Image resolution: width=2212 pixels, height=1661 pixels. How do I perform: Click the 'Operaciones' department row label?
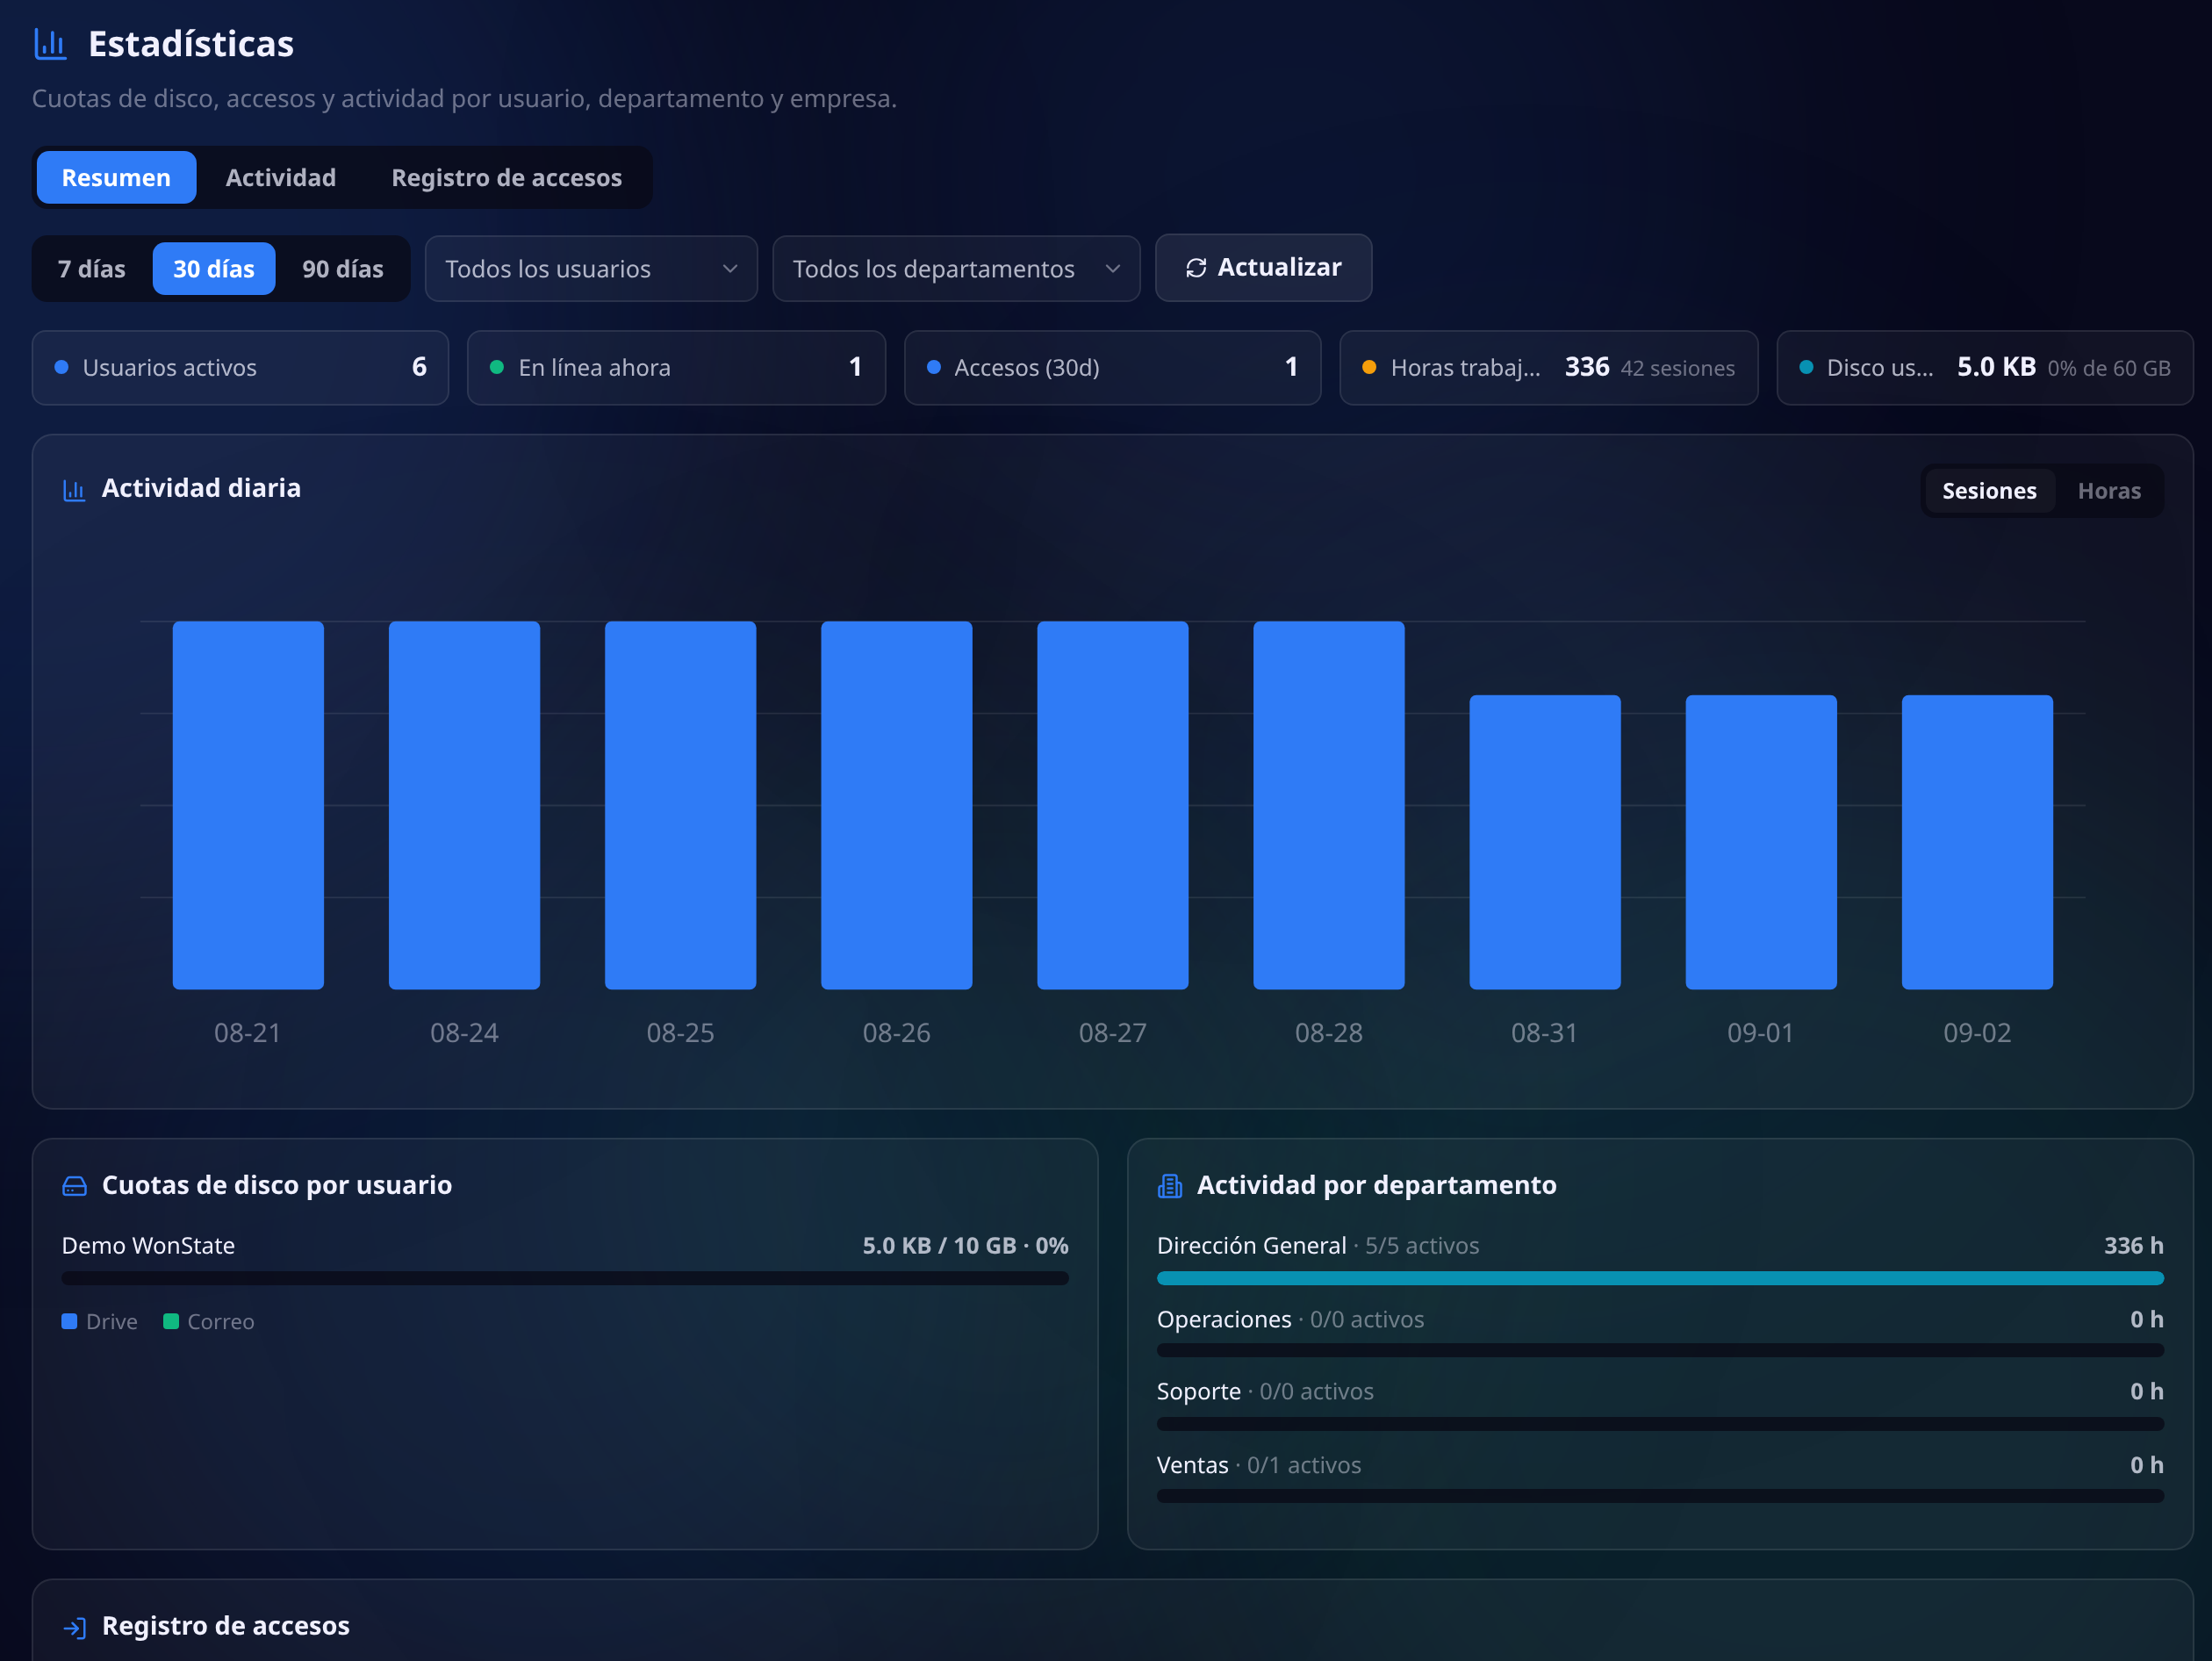pyautogui.click(x=1224, y=1319)
